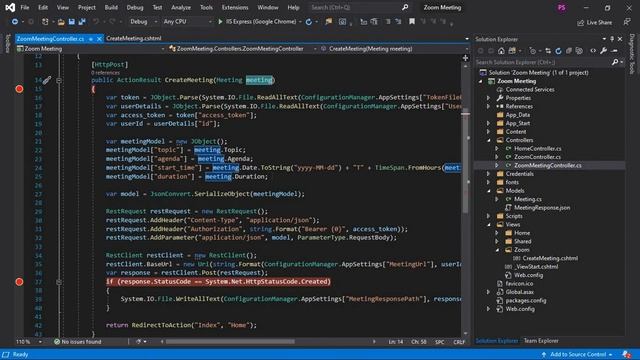Toggle auto-hide pin on Solution Explorer
This screenshot has width=640, height=360.
(612, 39)
